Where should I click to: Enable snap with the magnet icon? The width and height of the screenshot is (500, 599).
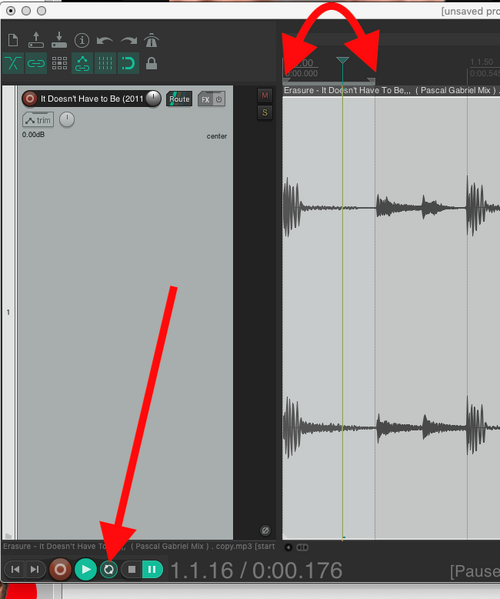128,63
